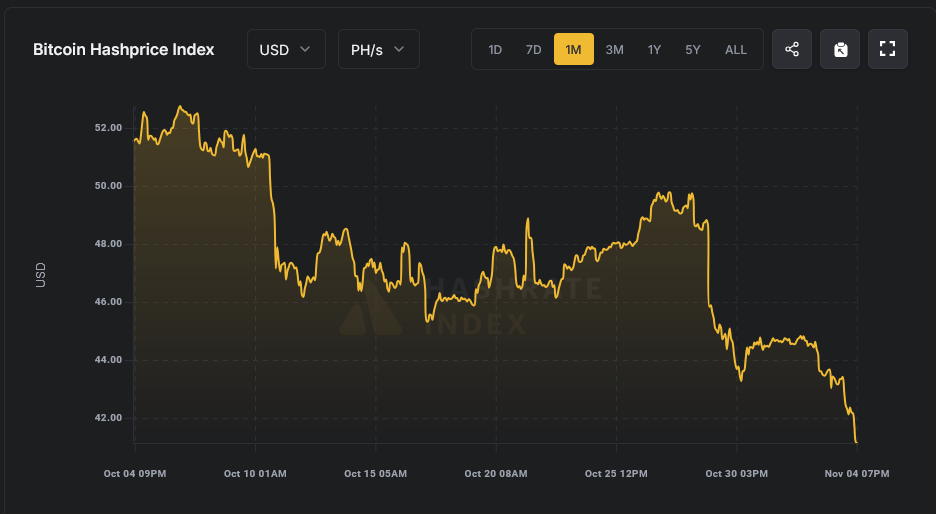This screenshot has height=514, width=936.
Task: Click the Oct 10 01AM axis label
Action: click(x=255, y=473)
